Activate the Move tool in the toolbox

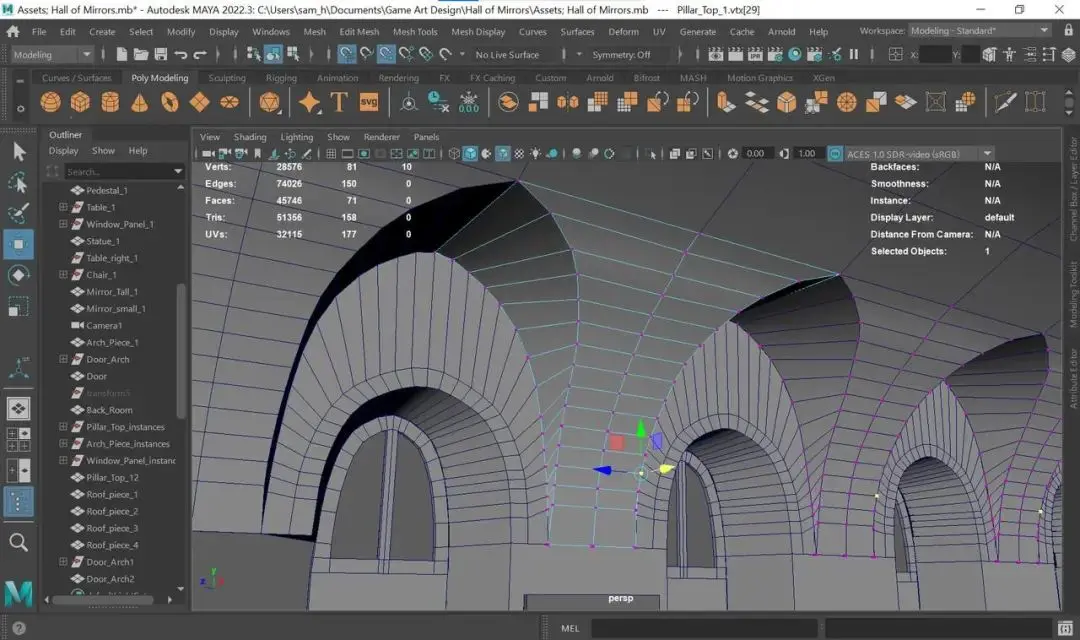[x=19, y=245]
